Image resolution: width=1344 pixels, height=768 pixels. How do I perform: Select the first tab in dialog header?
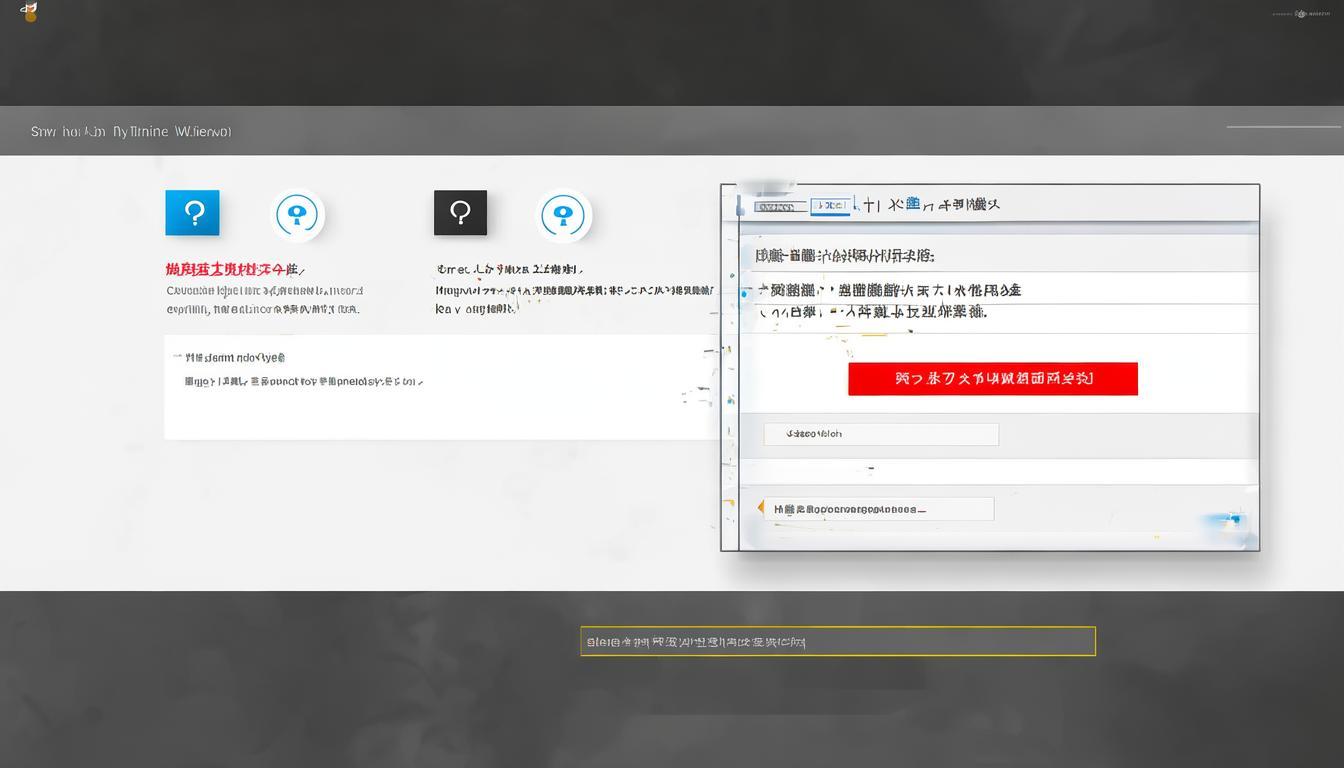[x=780, y=207]
